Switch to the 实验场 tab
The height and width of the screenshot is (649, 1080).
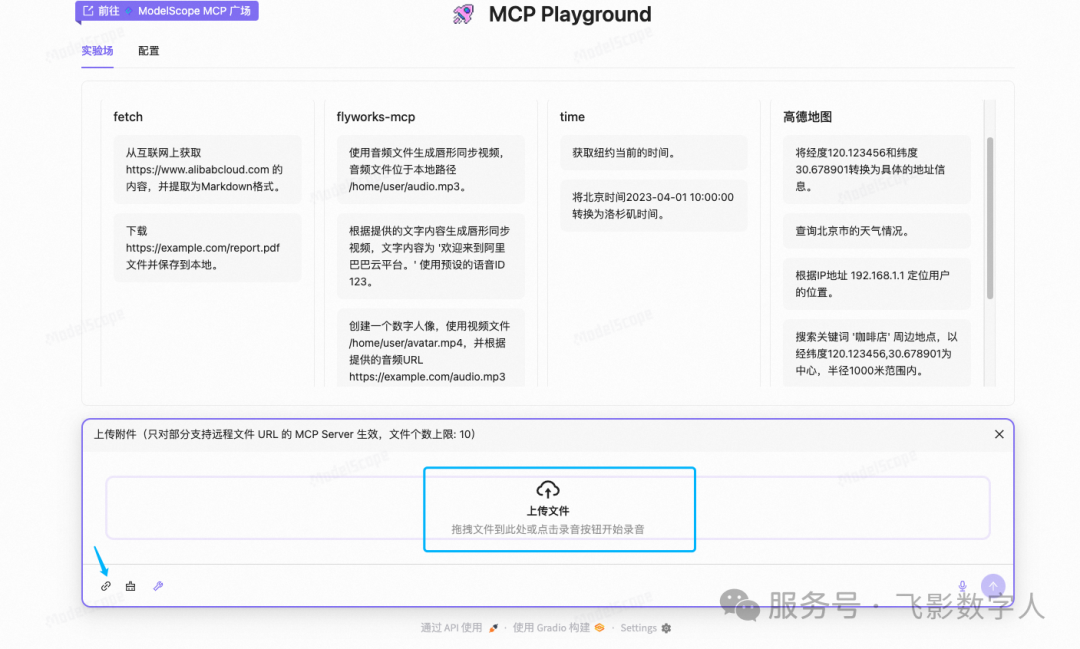pos(97,51)
